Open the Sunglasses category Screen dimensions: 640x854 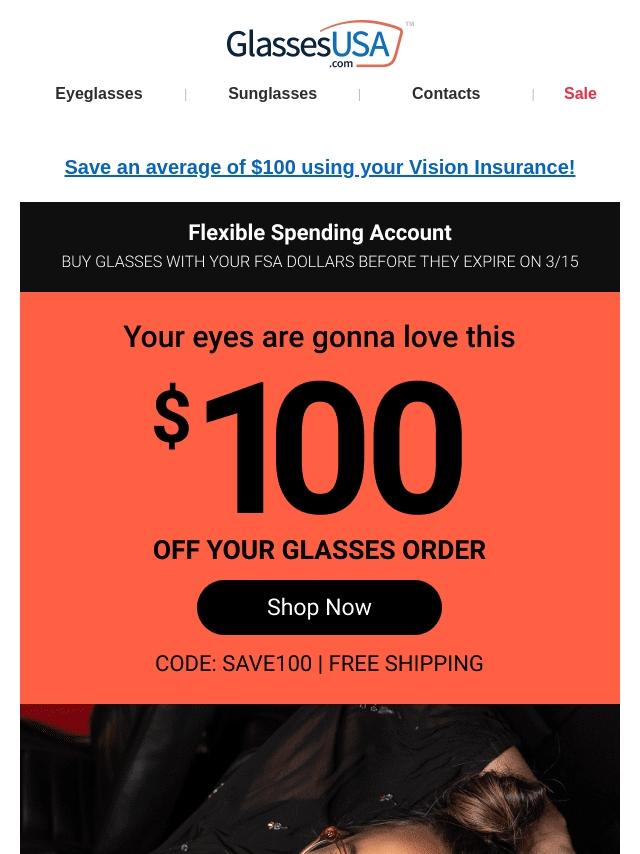272,94
